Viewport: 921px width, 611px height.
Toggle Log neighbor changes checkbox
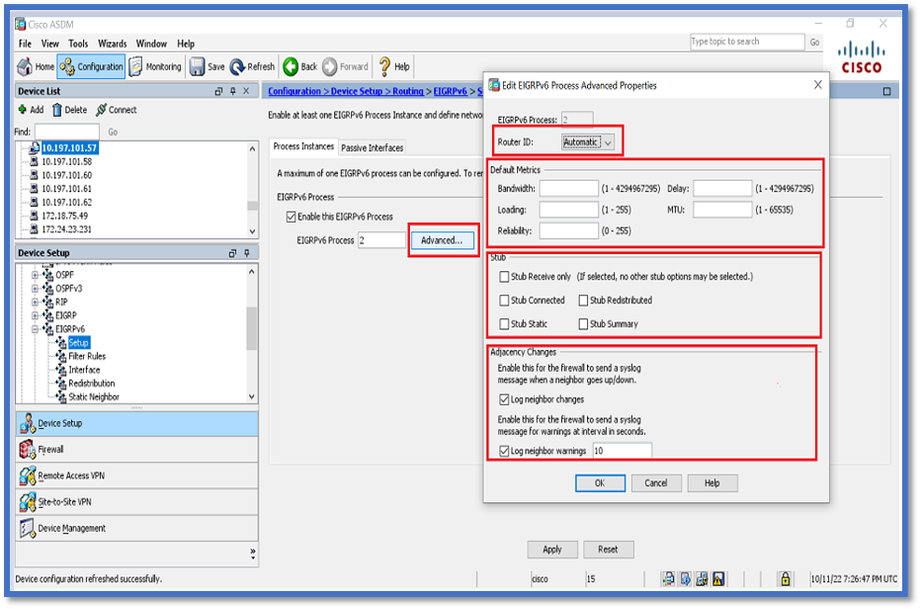[x=504, y=400]
